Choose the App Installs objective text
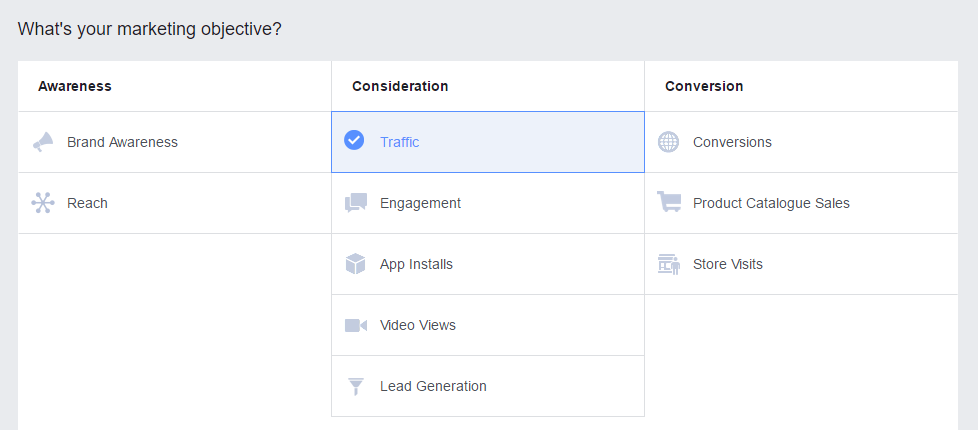This screenshot has height=430, width=978. coord(417,265)
